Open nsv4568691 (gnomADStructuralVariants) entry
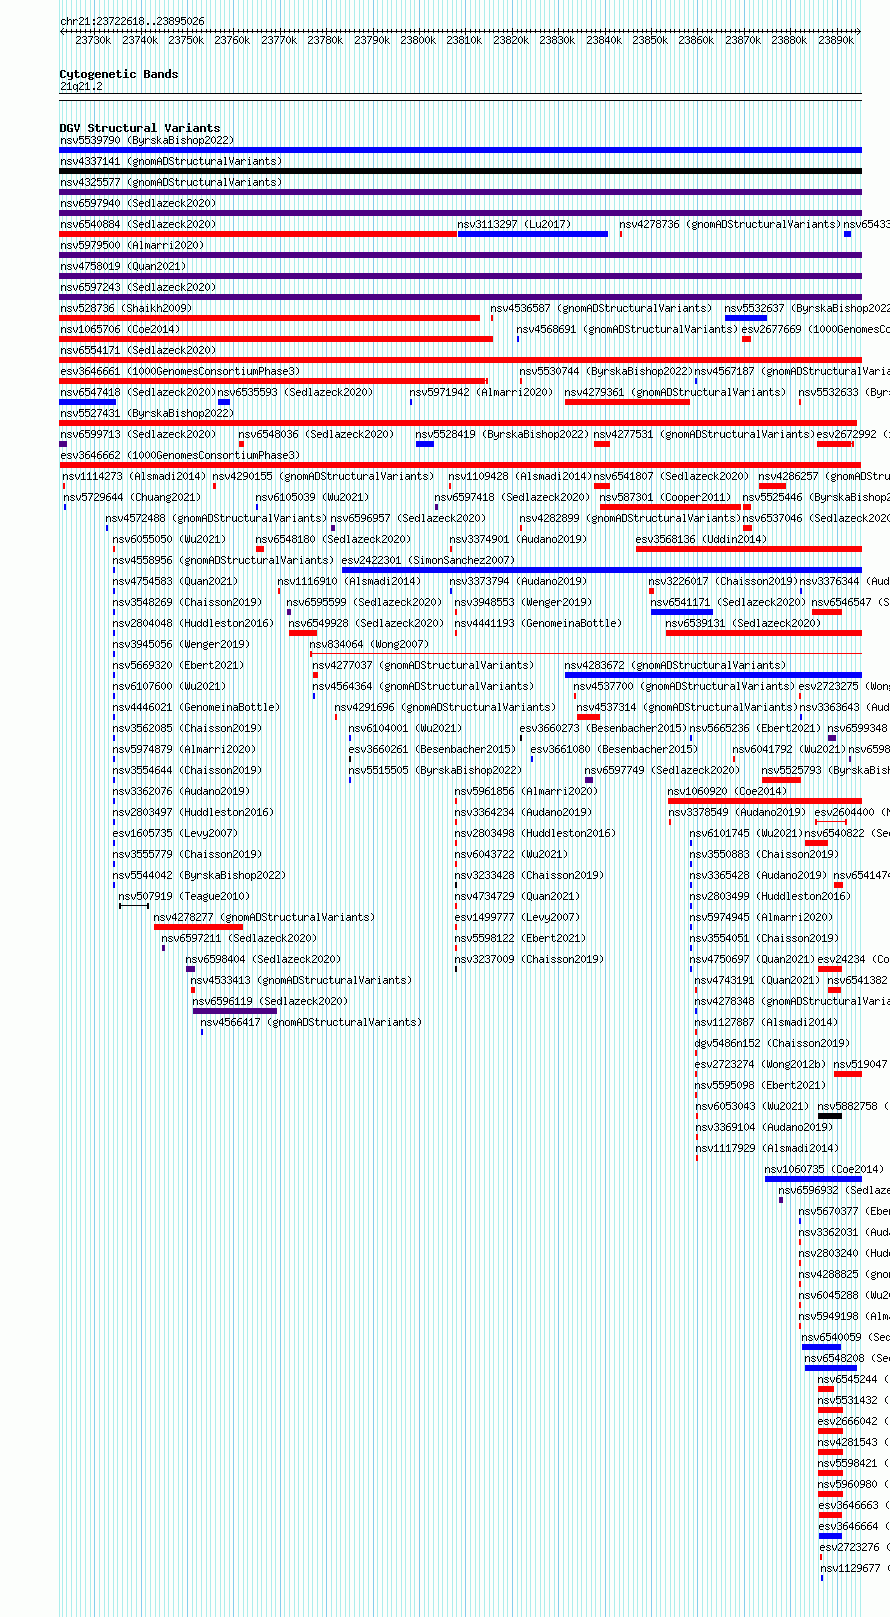Viewport: 890px width, 1617px height. 626,329
